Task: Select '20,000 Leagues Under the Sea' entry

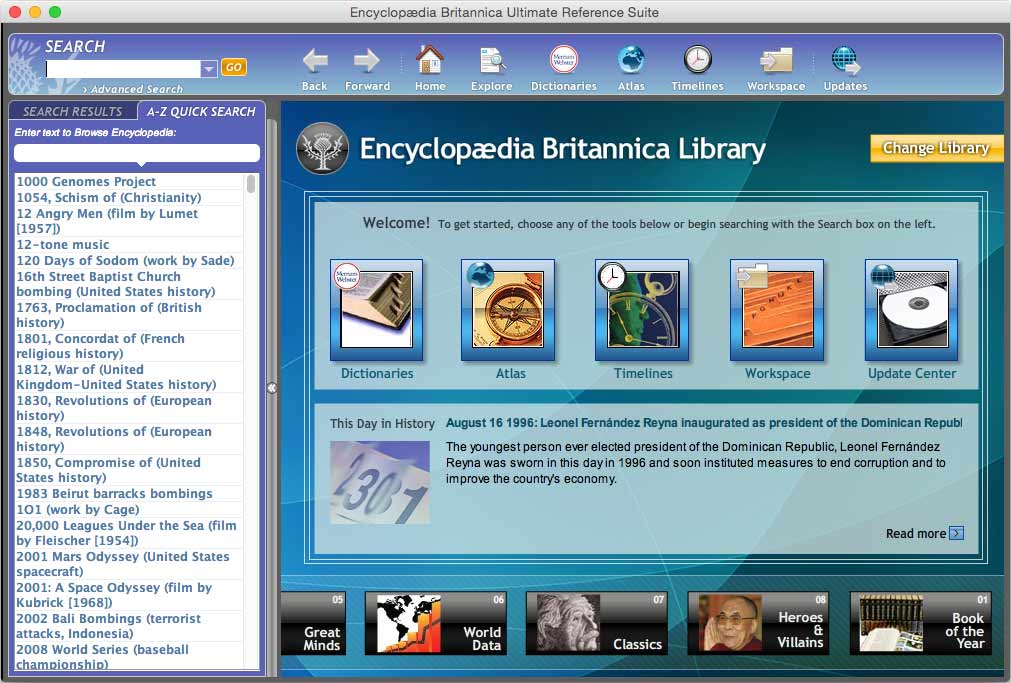Action: coord(126,533)
